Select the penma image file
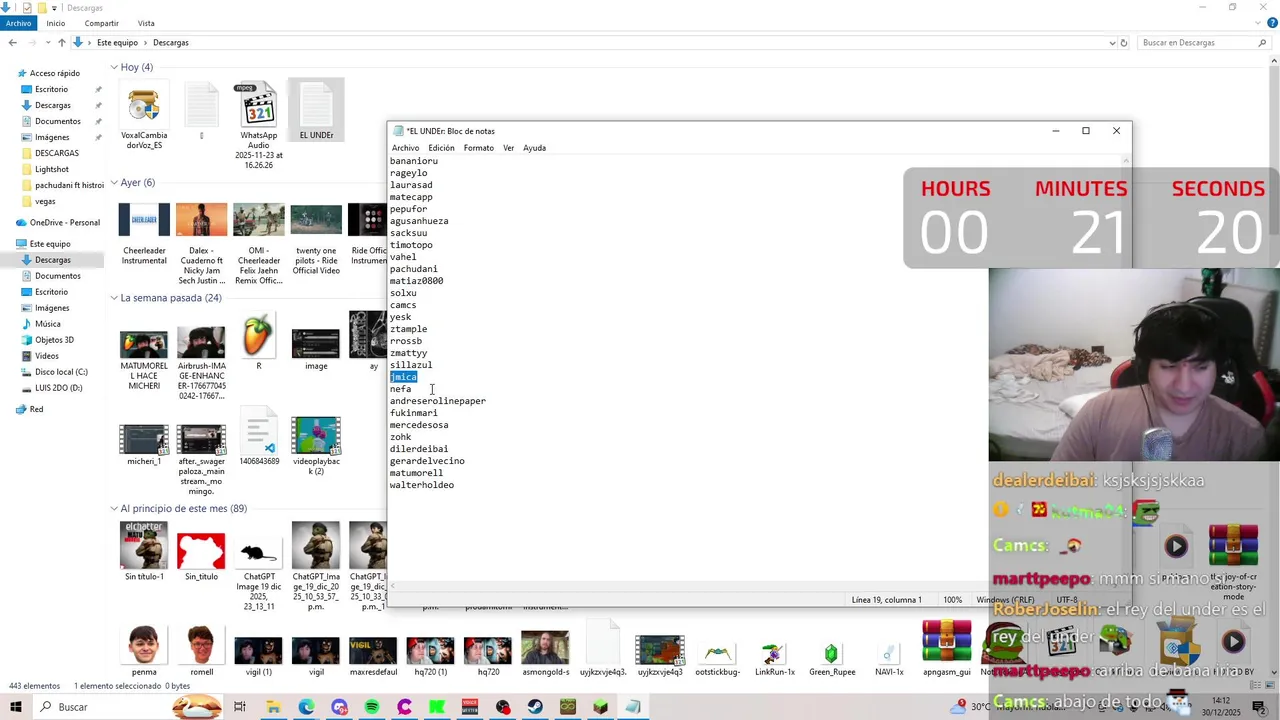The image size is (1280, 720). (144, 652)
